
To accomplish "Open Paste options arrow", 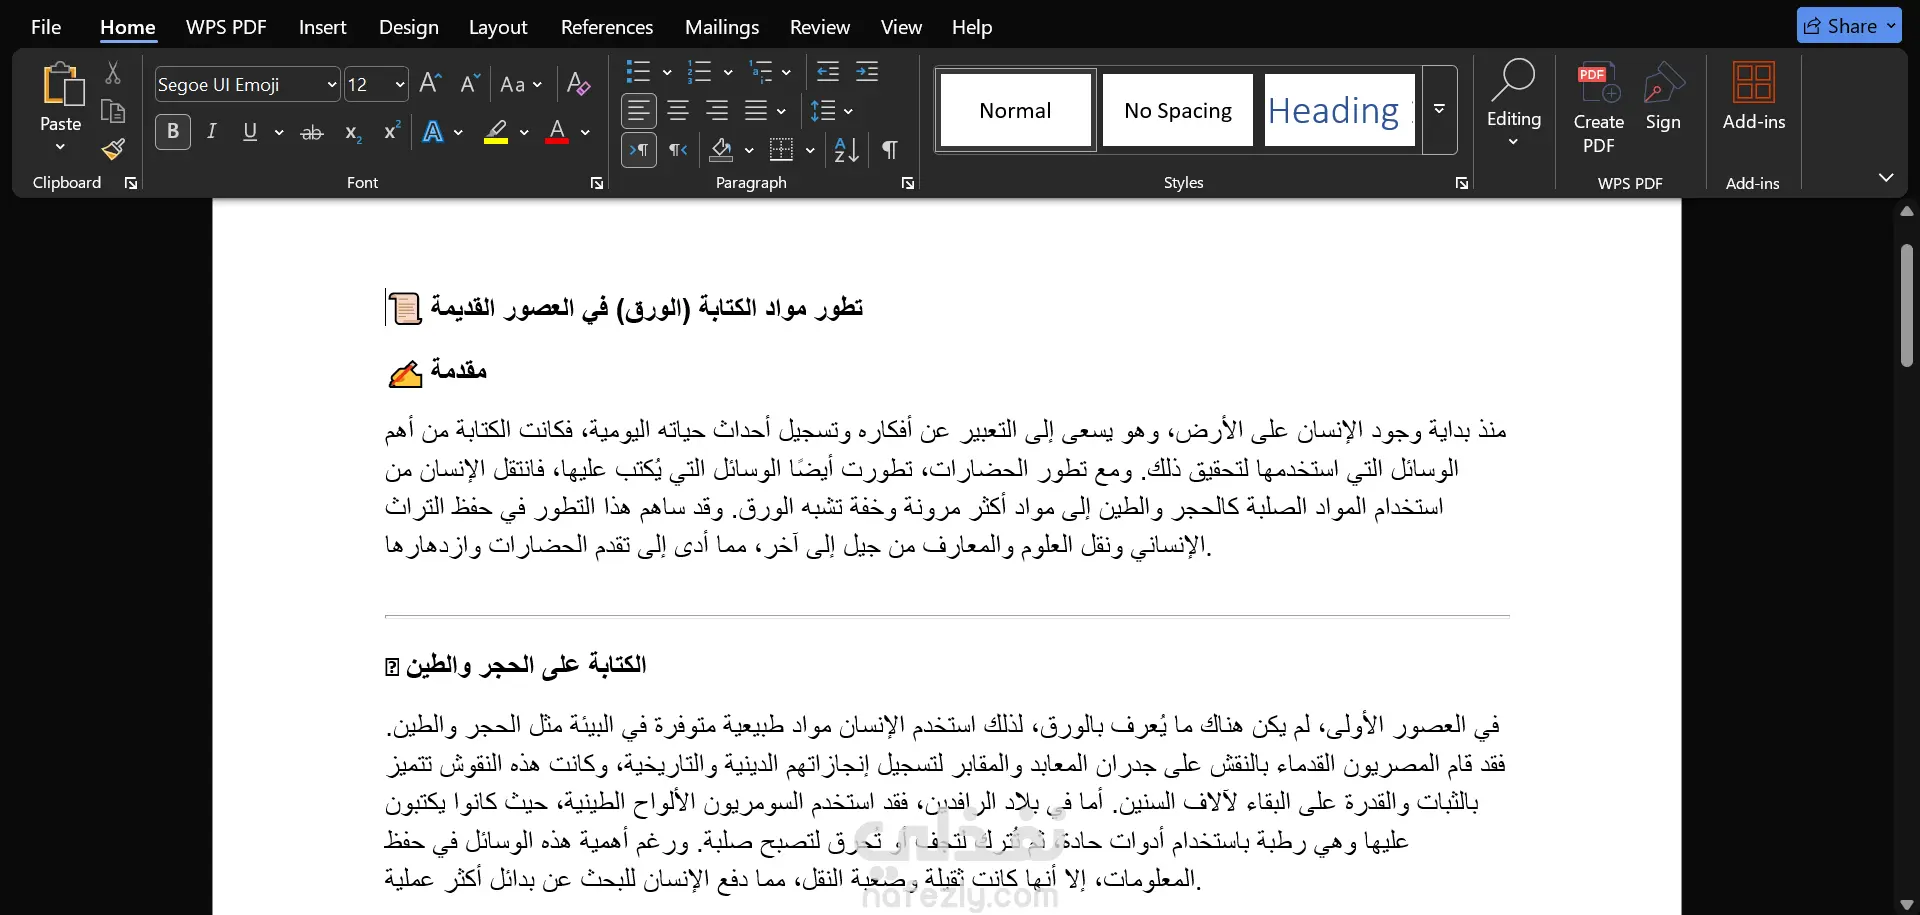I will [x=60, y=147].
